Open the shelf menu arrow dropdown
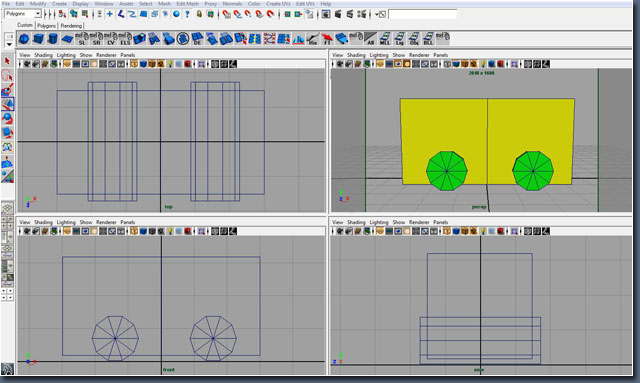 9,44
